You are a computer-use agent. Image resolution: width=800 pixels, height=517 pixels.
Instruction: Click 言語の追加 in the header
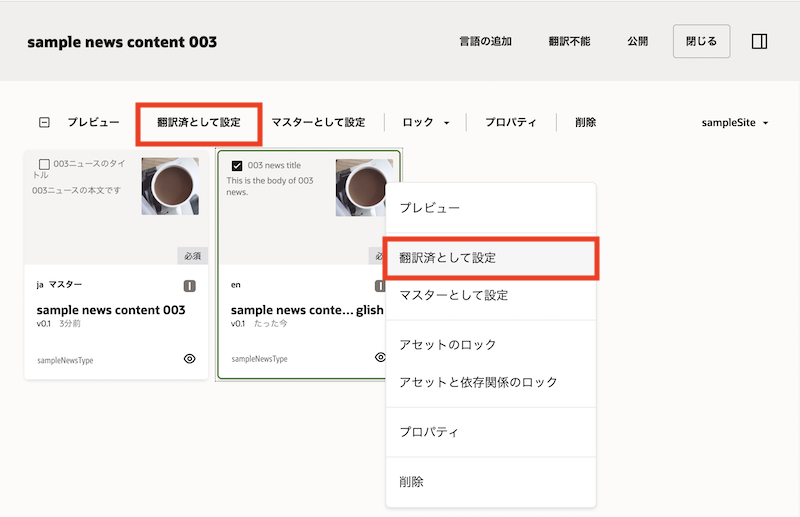tap(485, 42)
